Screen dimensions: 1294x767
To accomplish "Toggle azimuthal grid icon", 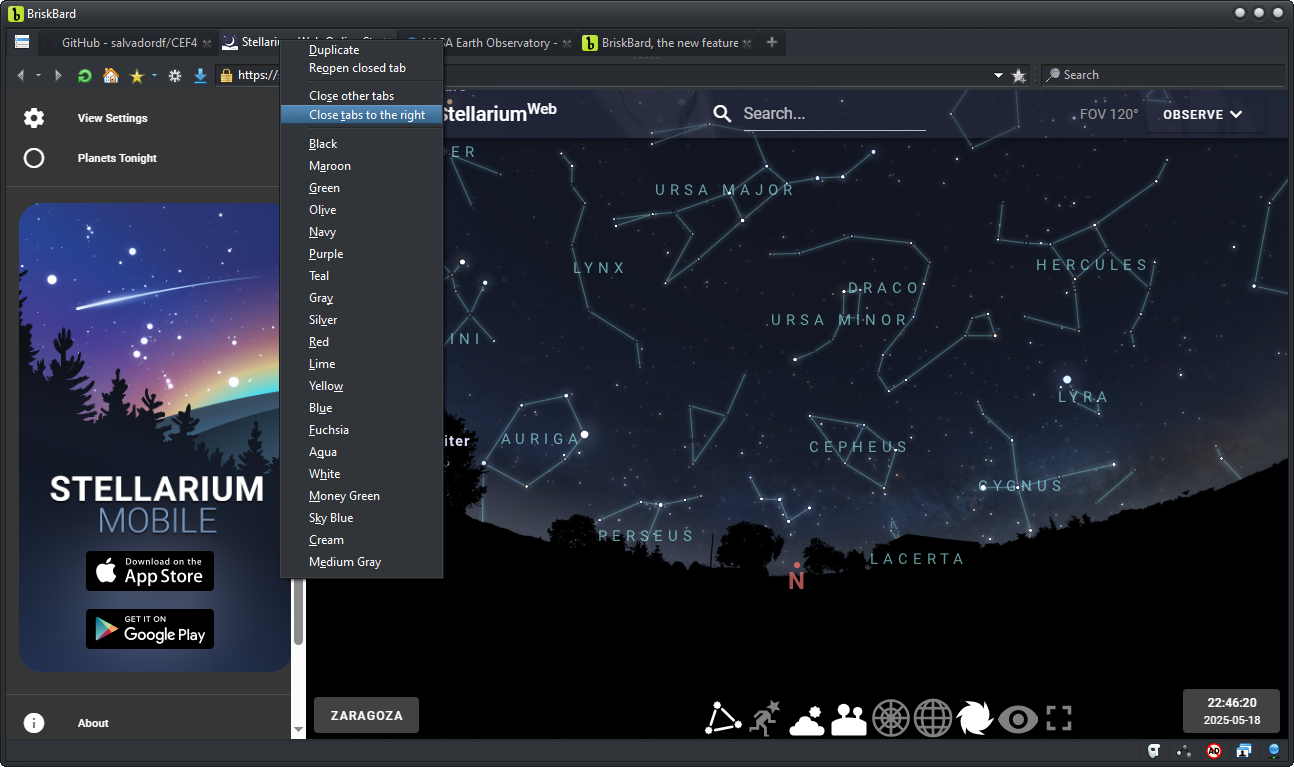I will click(x=891, y=718).
